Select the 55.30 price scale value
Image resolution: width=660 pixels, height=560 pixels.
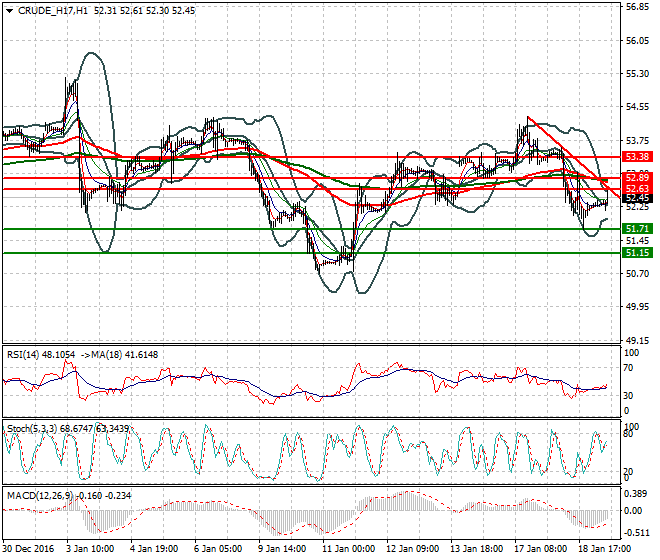click(x=637, y=74)
